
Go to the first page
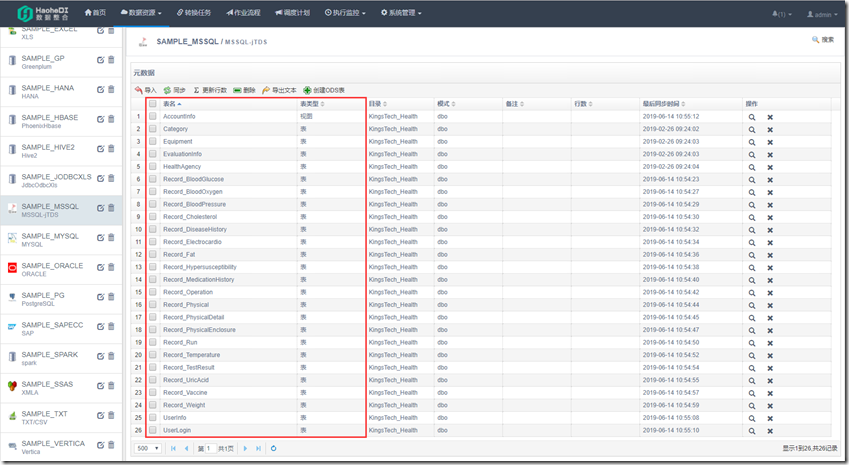tap(173, 448)
